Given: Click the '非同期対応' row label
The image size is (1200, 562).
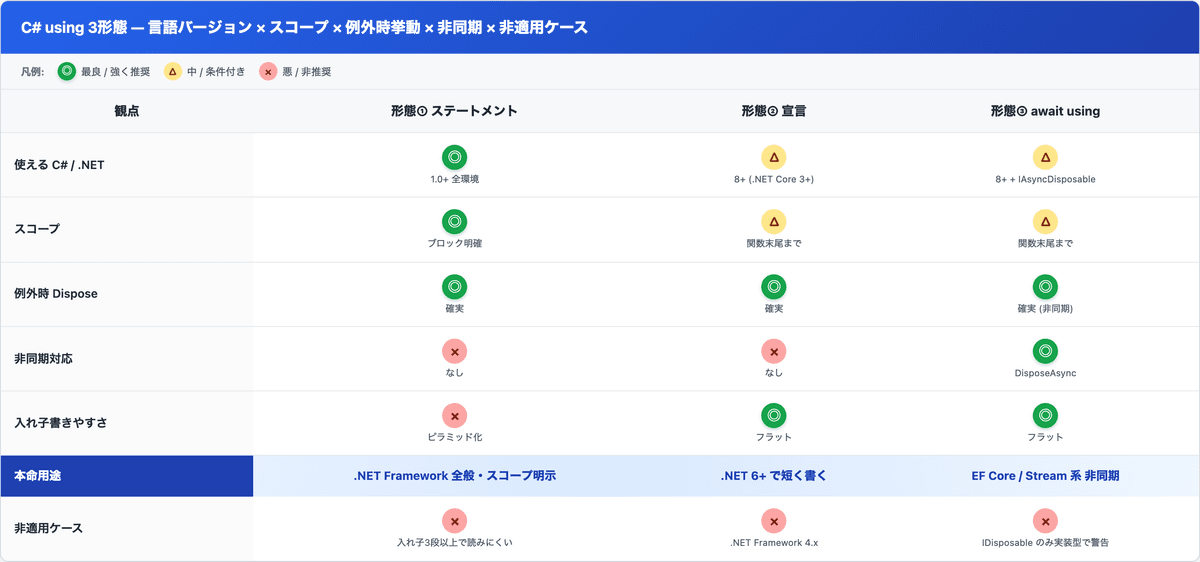Looking at the screenshot, I should click(43, 358).
